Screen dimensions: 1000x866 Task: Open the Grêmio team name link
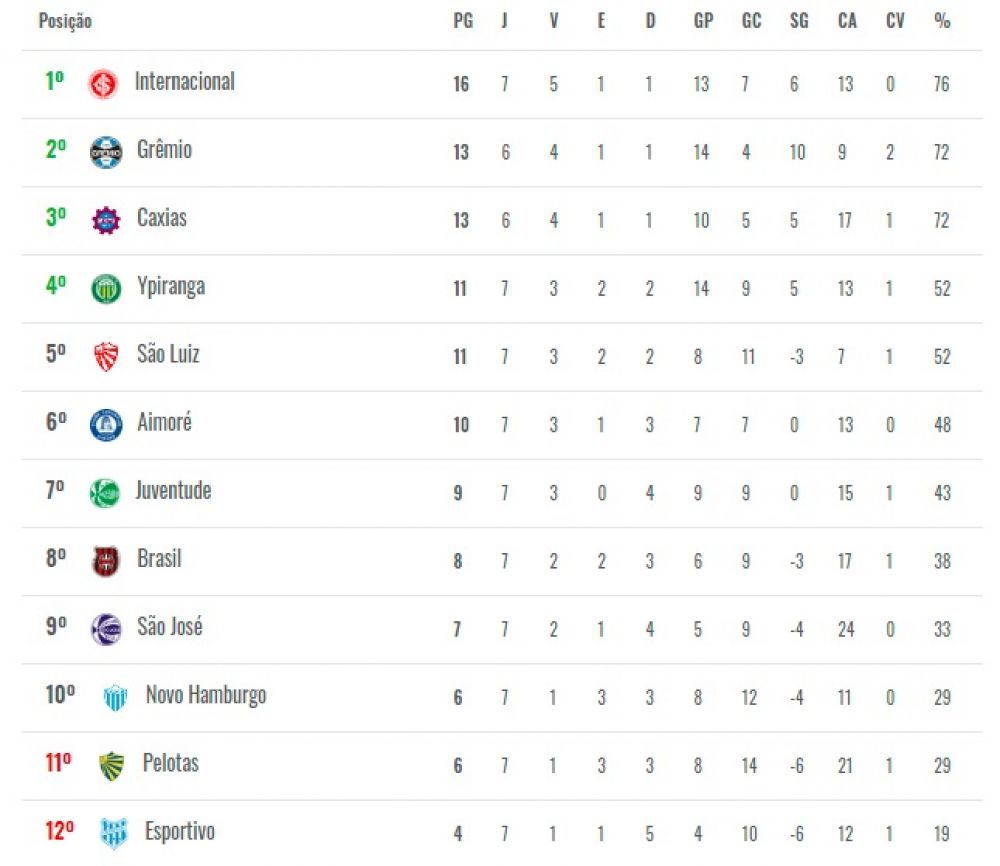[x=165, y=150]
